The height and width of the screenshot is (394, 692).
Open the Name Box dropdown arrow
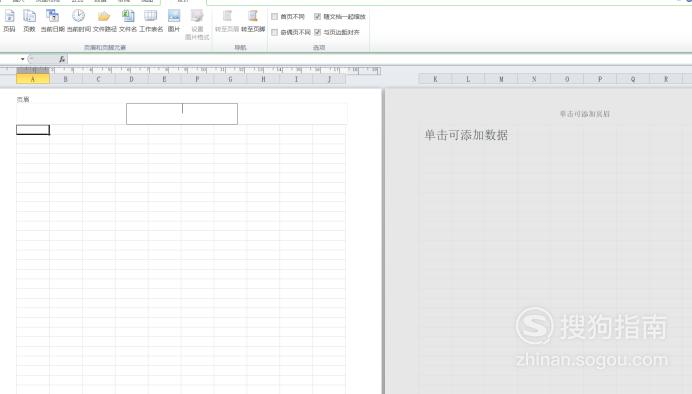point(23,59)
